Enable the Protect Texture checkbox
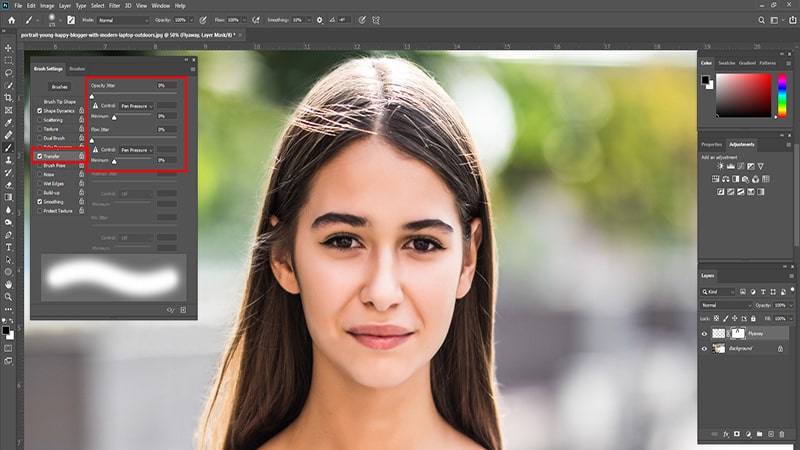The height and width of the screenshot is (450, 800). coord(39,211)
